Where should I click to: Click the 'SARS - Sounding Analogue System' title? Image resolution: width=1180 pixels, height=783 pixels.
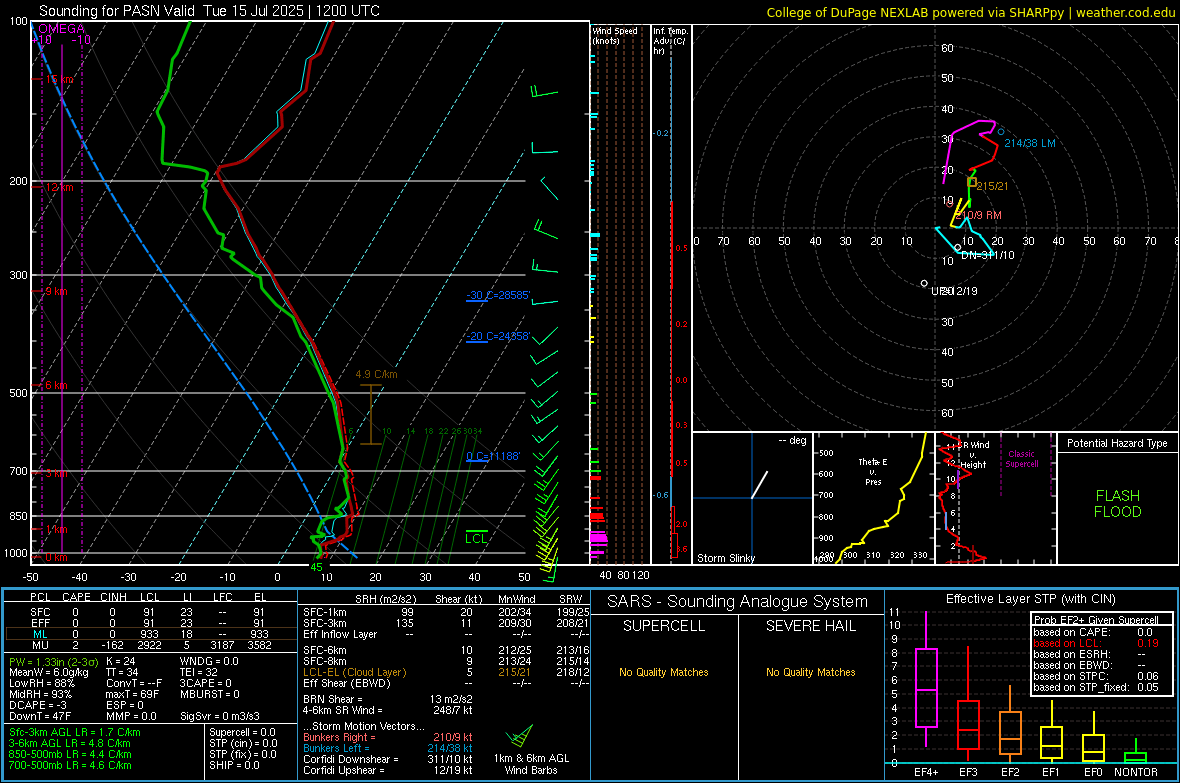tap(737, 602)
